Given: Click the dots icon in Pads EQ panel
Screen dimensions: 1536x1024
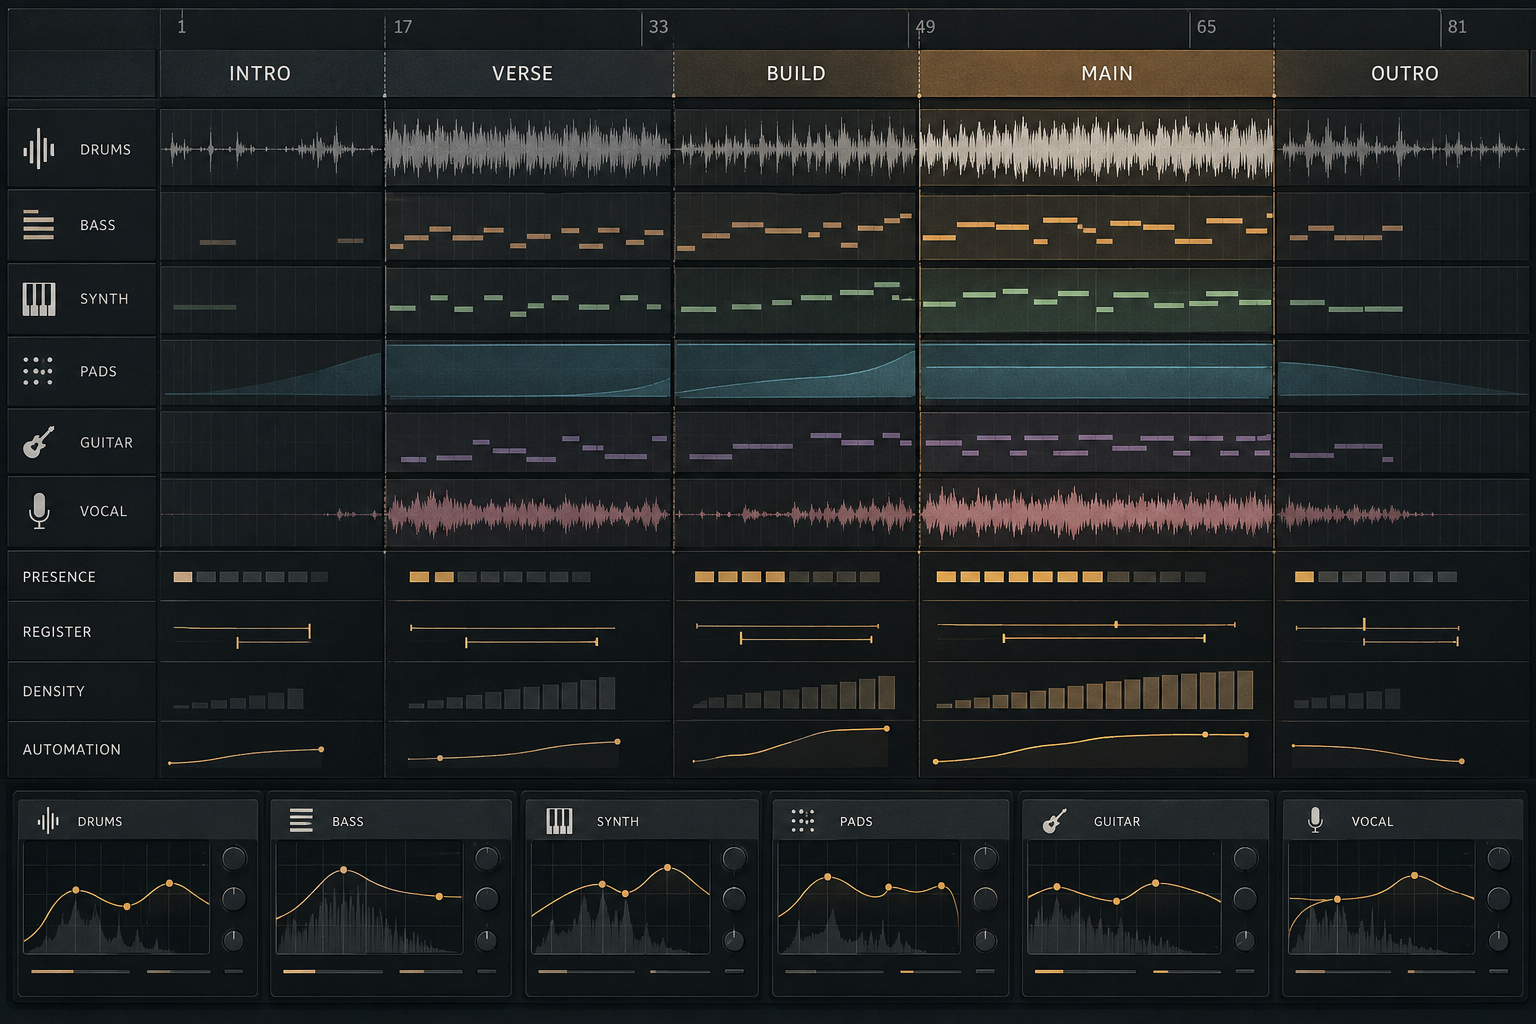Looking at the screenshot, I should pyautogui.click(x=803, y=821).
